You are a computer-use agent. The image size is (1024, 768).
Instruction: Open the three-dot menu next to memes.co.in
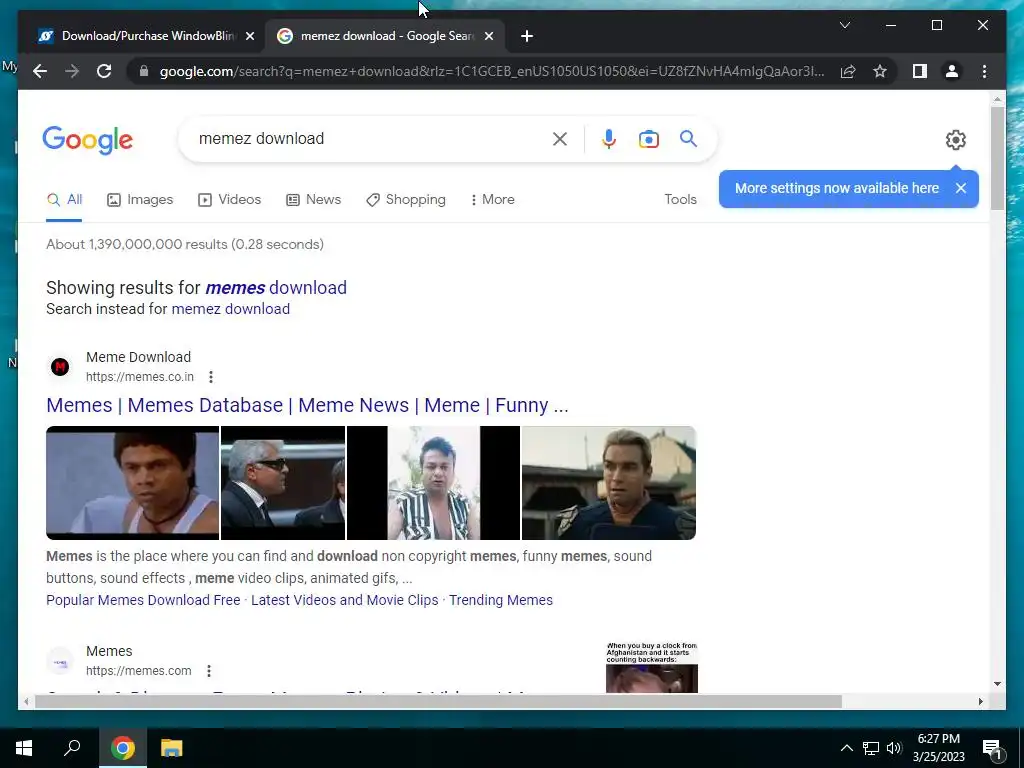[x=210, y=377]
